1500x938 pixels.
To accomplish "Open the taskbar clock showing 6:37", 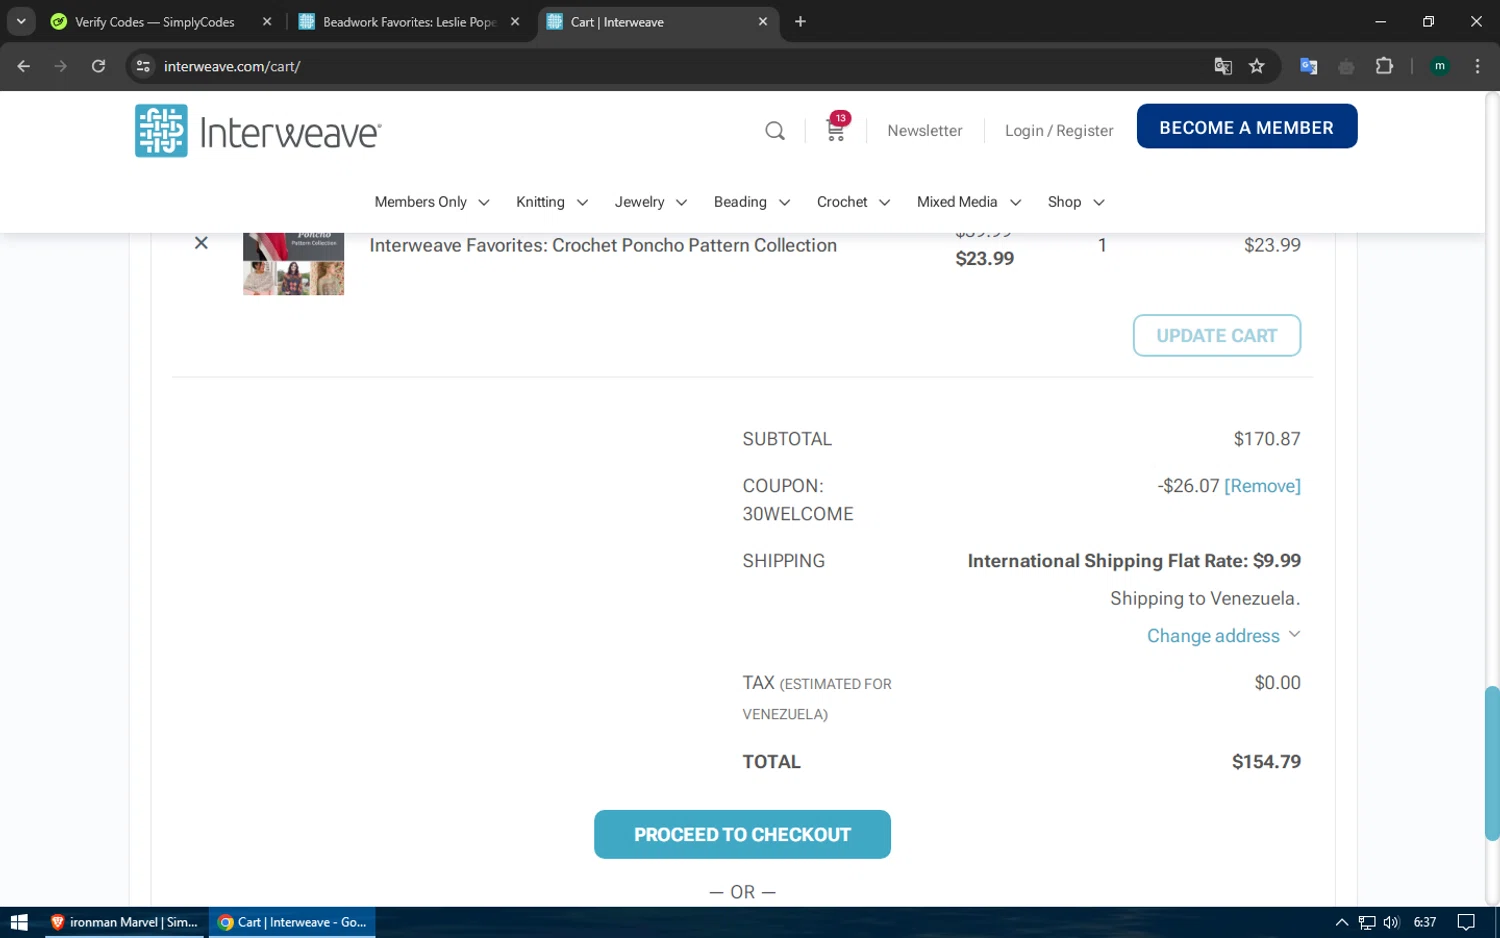I will 1425,922.
